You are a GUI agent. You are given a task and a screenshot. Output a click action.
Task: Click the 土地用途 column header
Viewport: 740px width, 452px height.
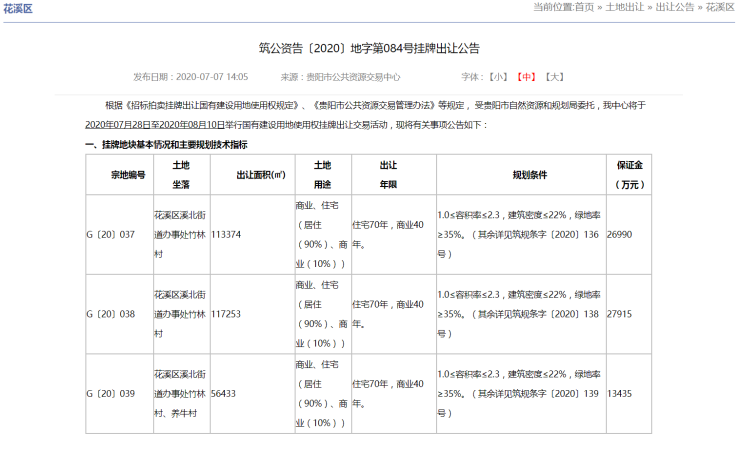pos(323,175)
